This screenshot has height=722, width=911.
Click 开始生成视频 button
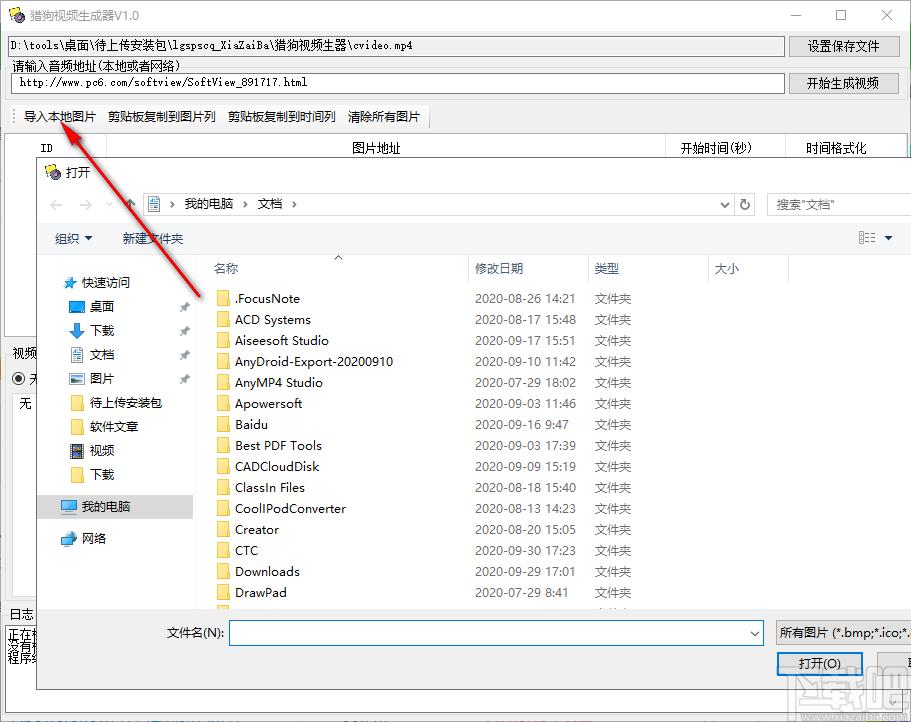pyautogui.click(x=844, y=83)
